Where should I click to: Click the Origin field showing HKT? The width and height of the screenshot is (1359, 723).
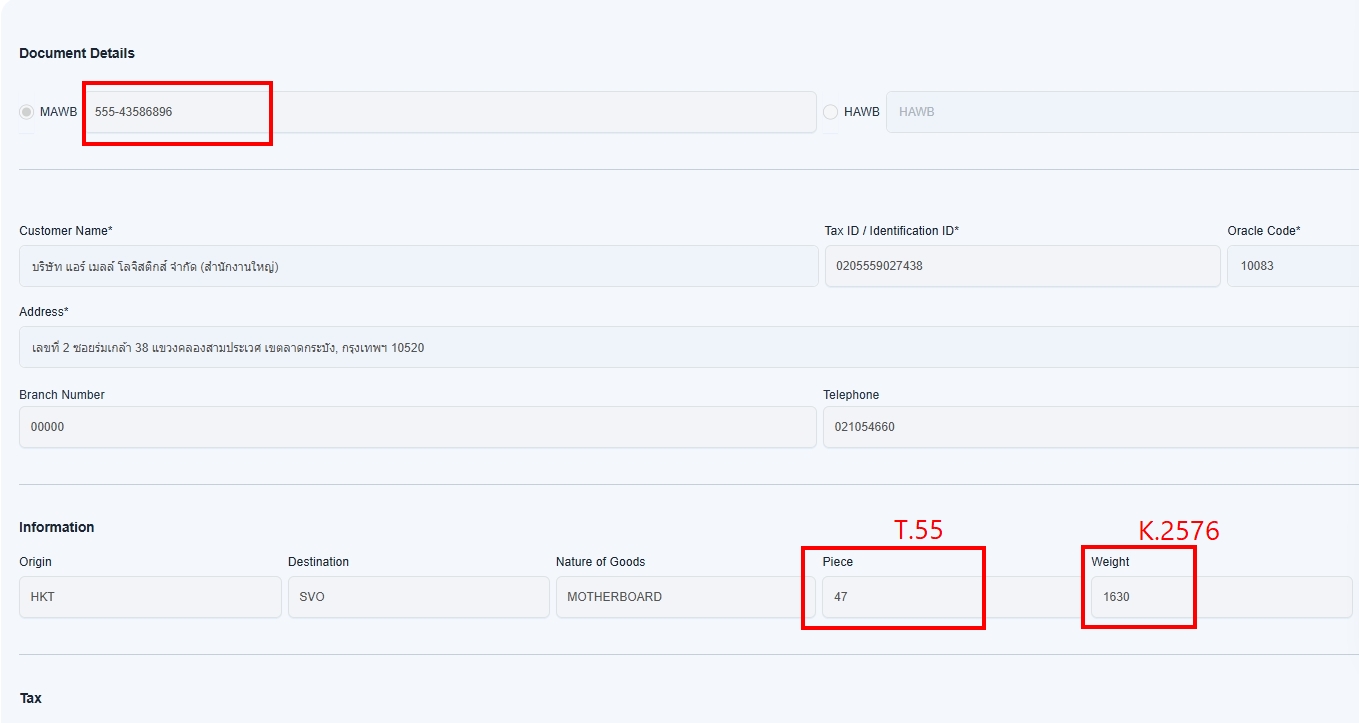point(150,597)
